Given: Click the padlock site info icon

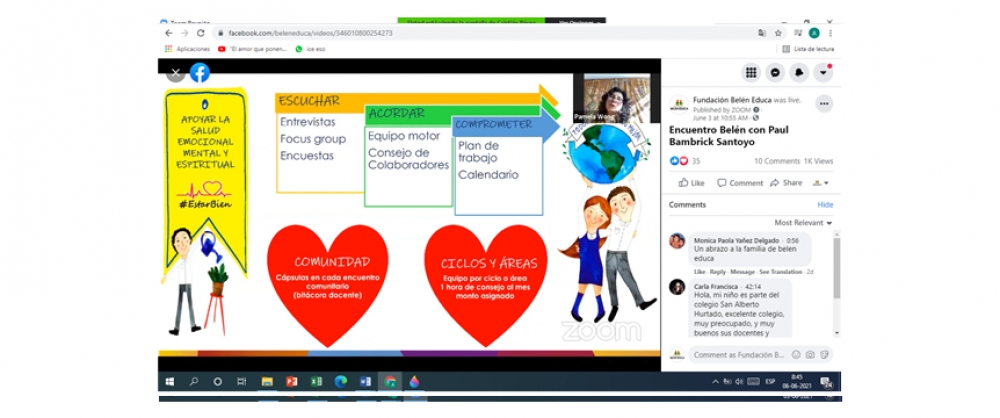Looking at the screenshot, I should tap(221, 33).
